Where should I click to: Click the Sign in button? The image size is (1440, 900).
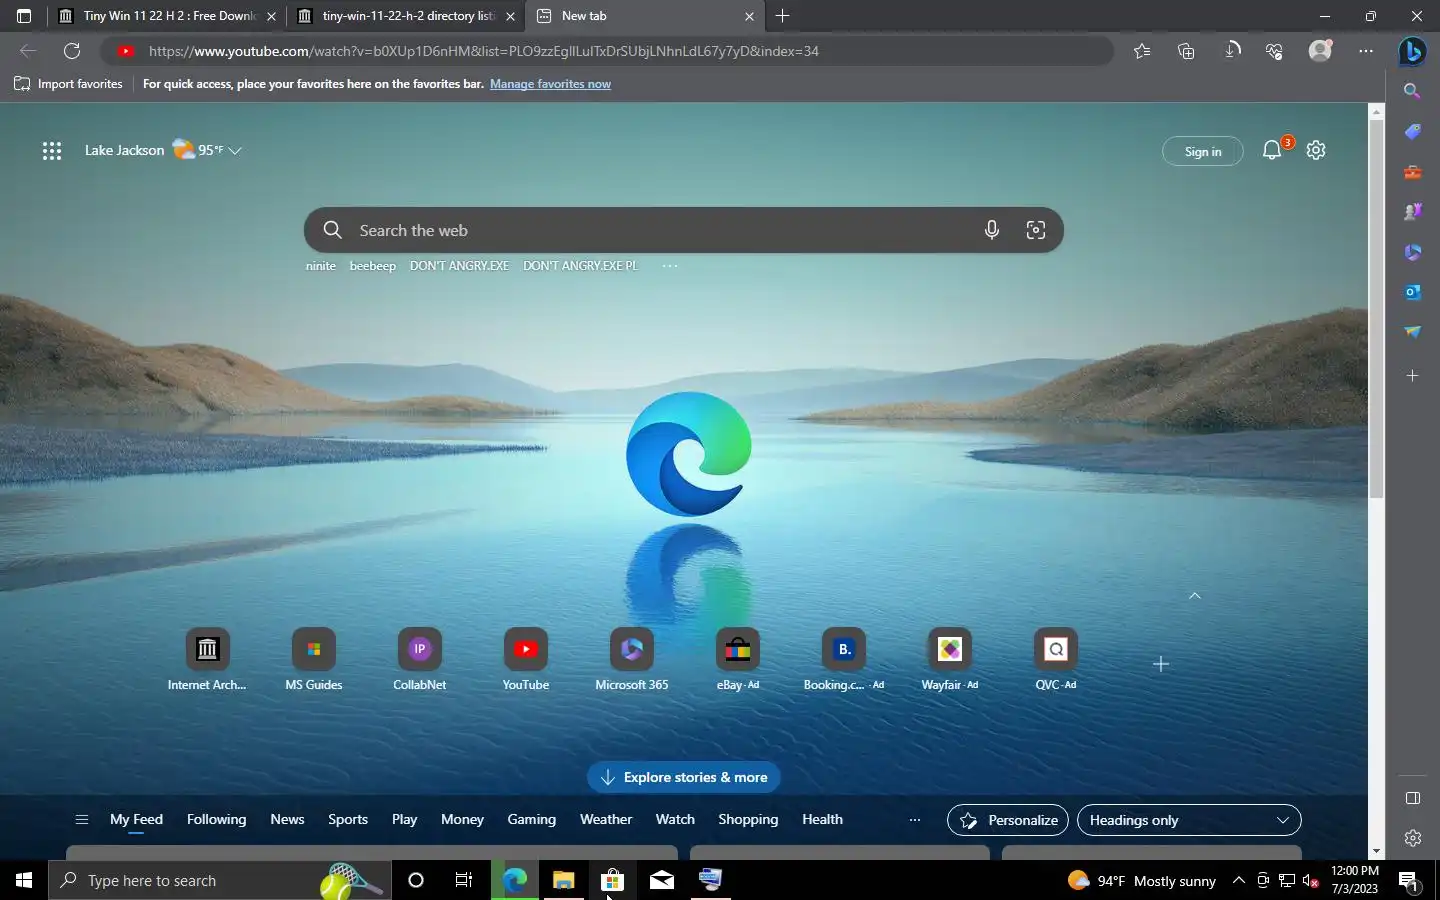tap(1202, 151)
